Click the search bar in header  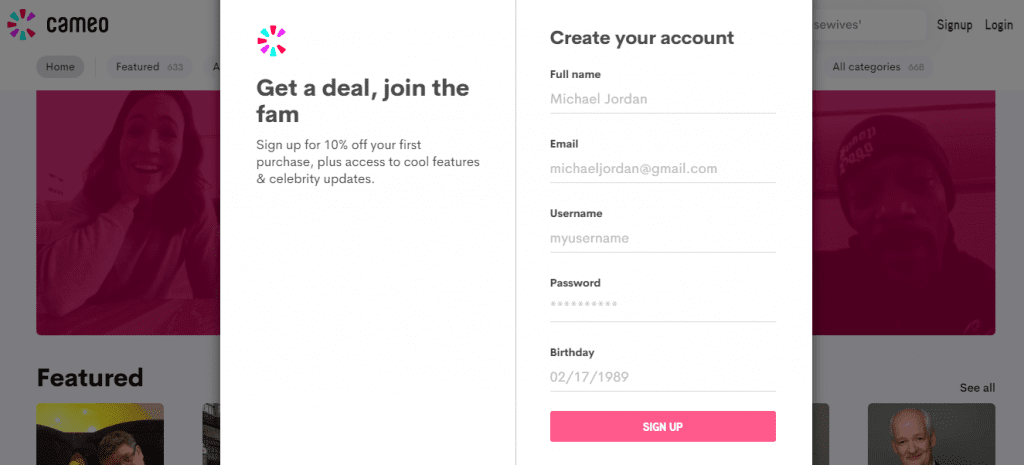[868, 25]
